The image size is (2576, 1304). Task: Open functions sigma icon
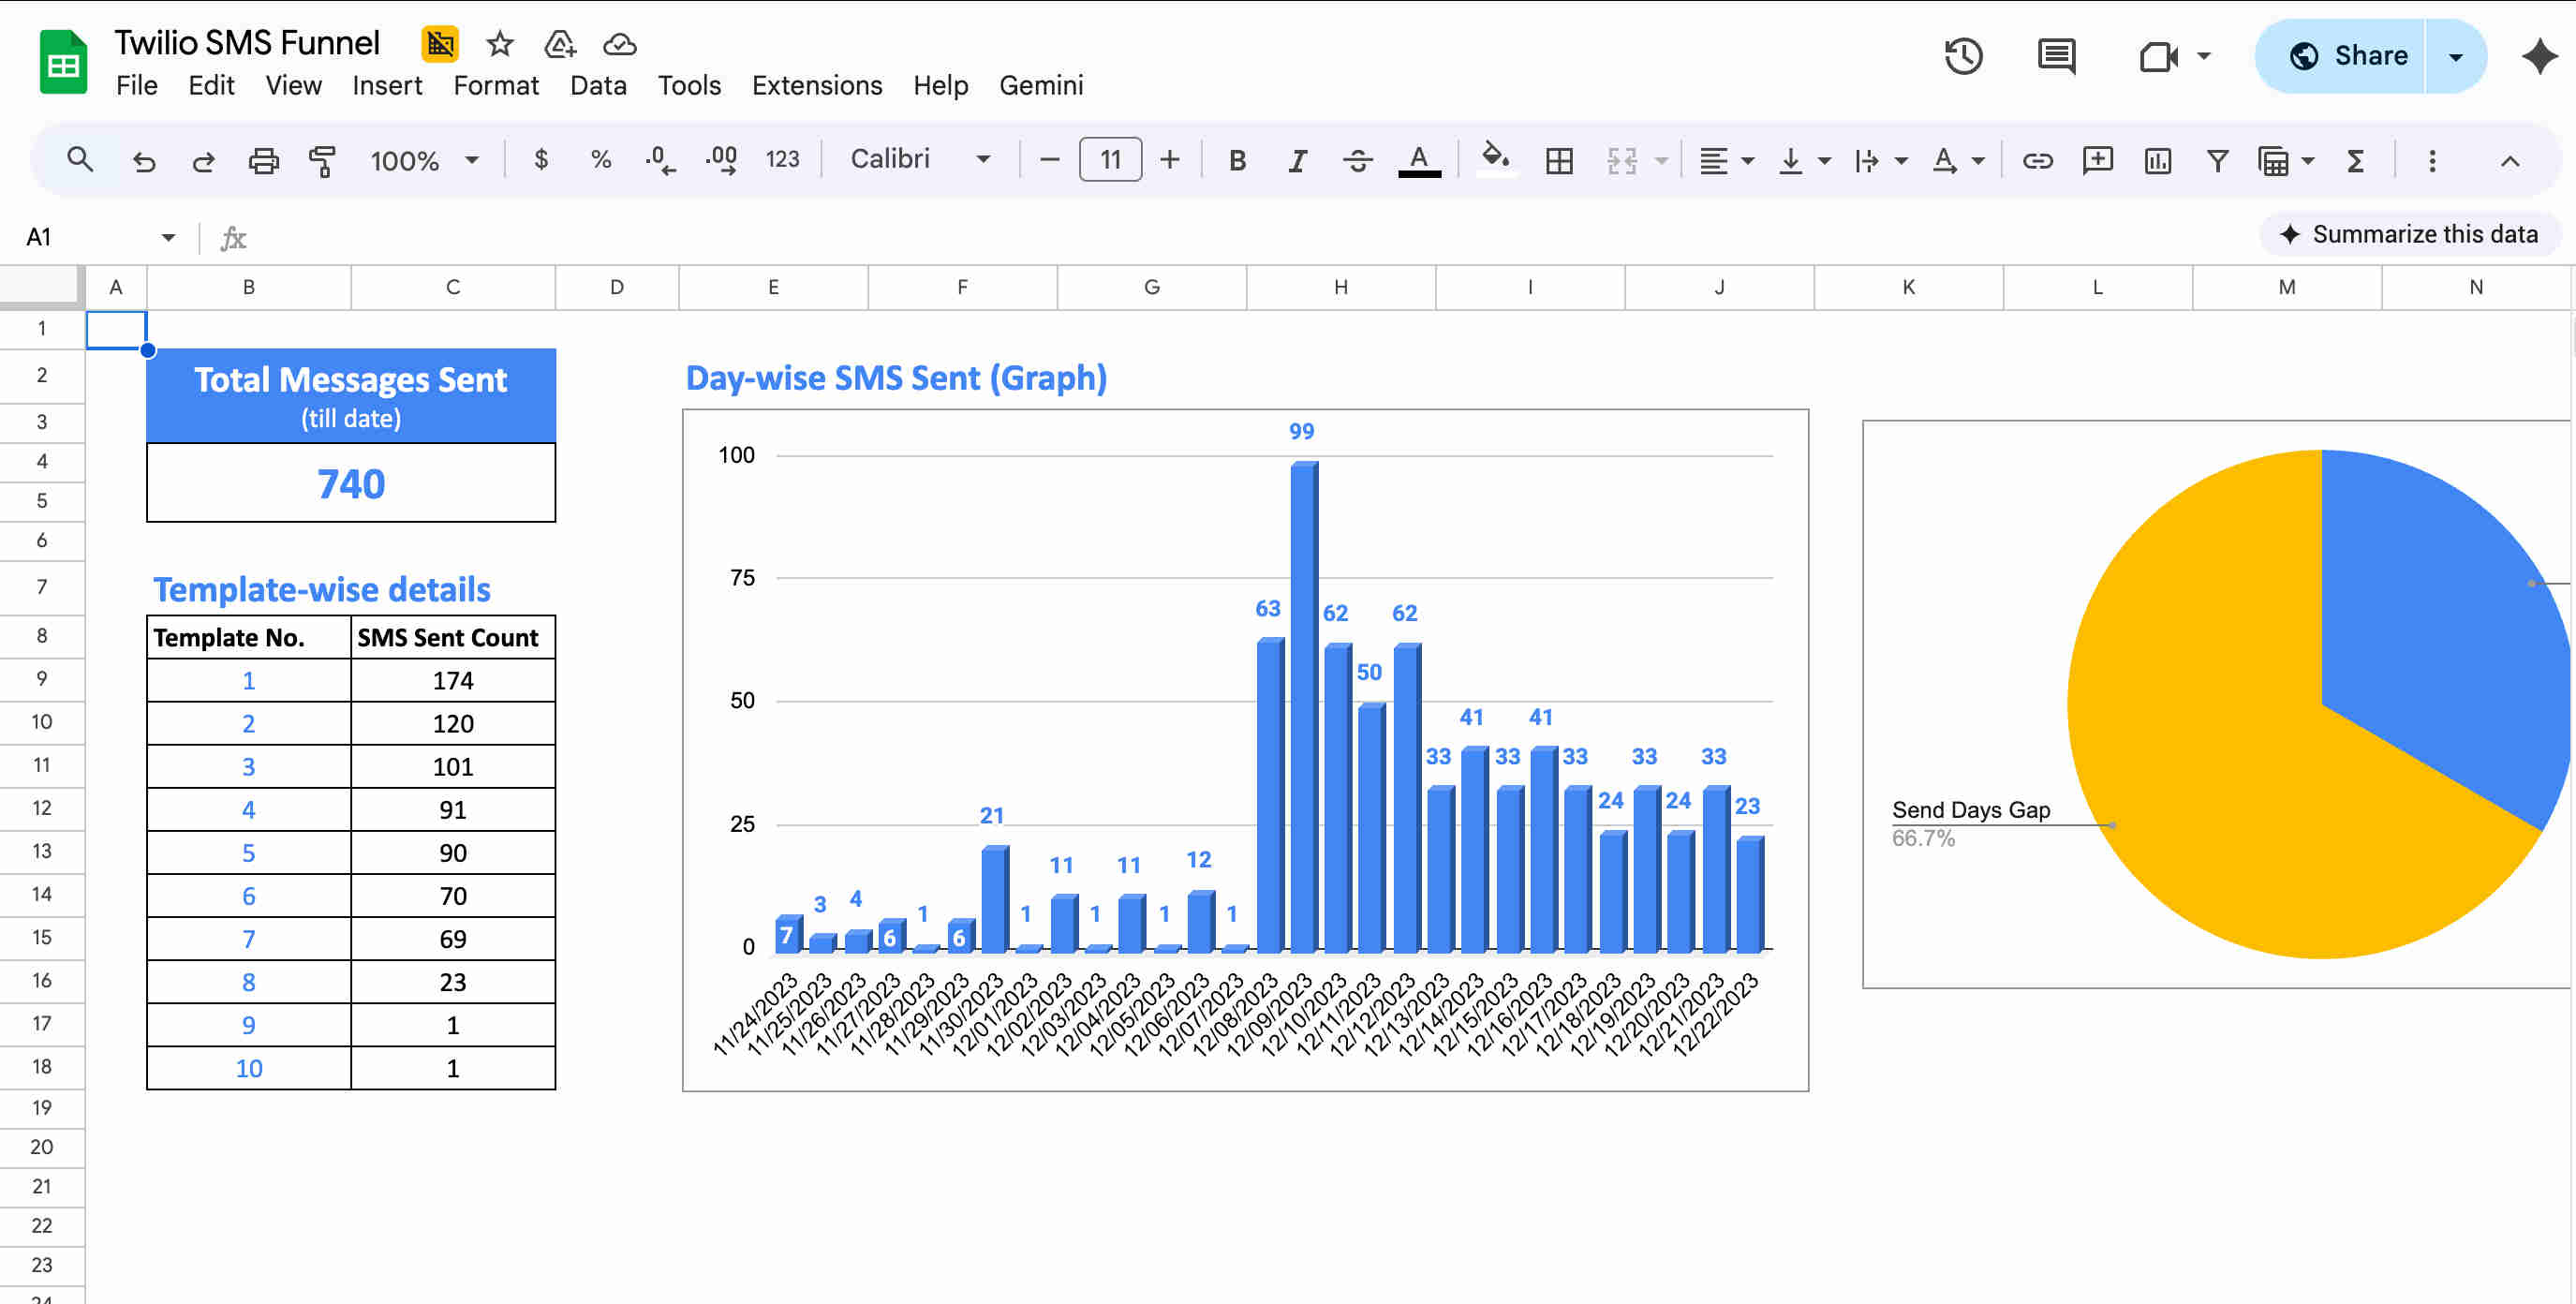tap(2355, 160)
